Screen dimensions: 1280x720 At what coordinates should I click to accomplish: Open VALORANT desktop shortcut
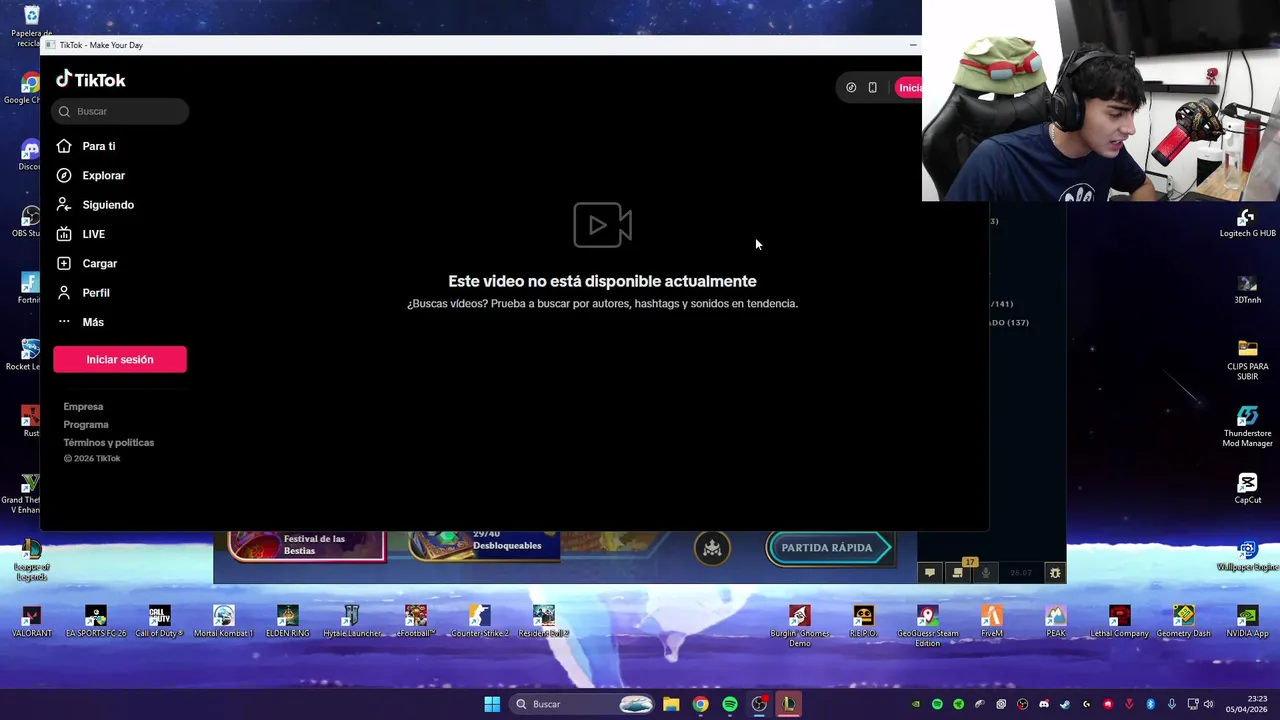point(31,621)
